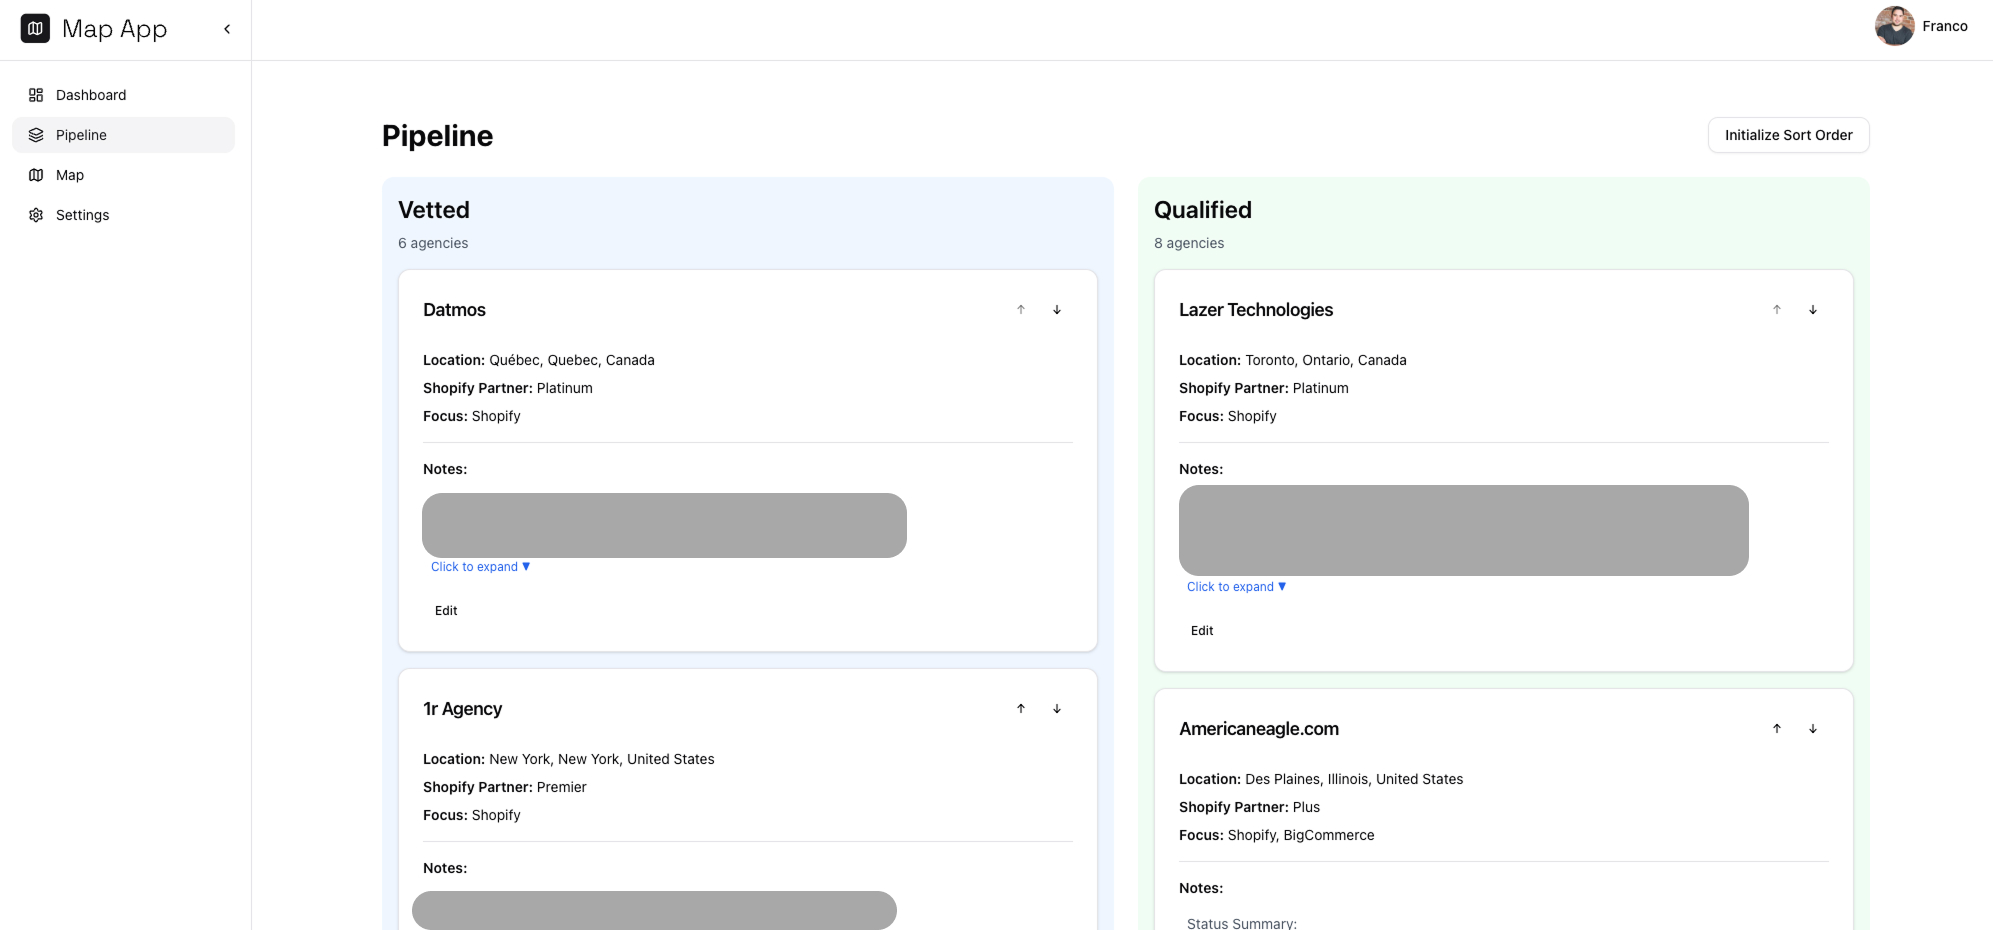Move Lazer Technologies down using the arrow

[1813, 310]
